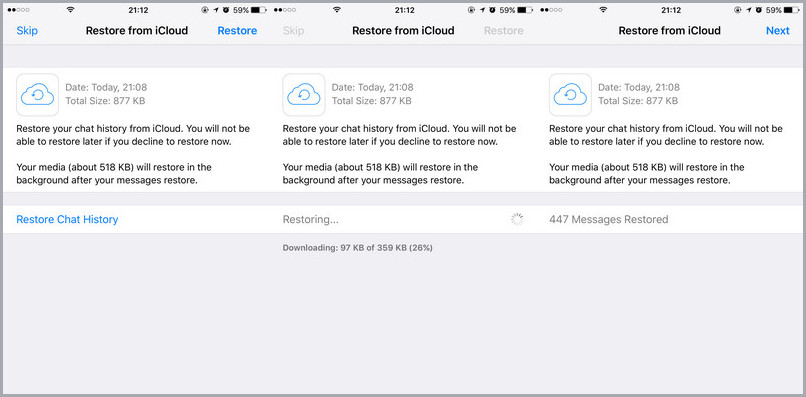Tap Next on the third screen
The height and width of the screenshot is (397, 806).
[x=777, y=30]
